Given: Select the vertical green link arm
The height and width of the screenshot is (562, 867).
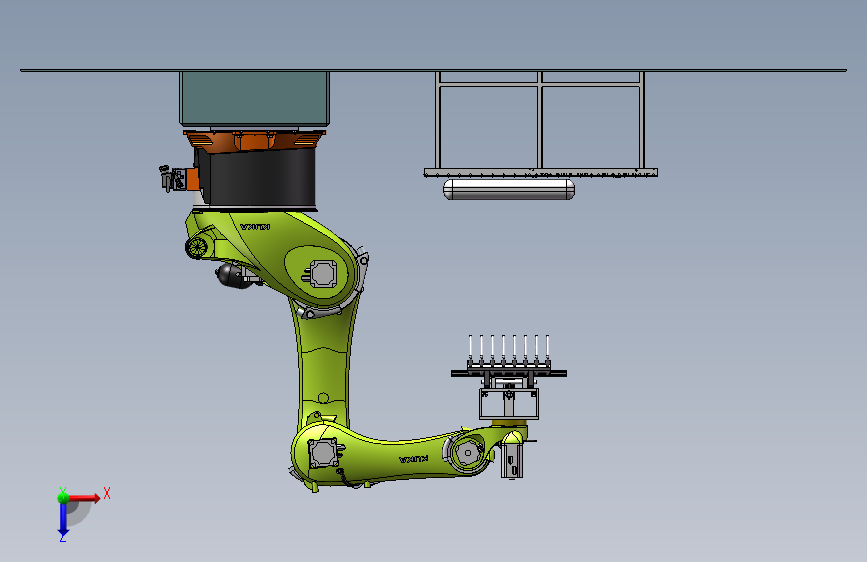Looking at the screenshot, I should coord(325,365).
